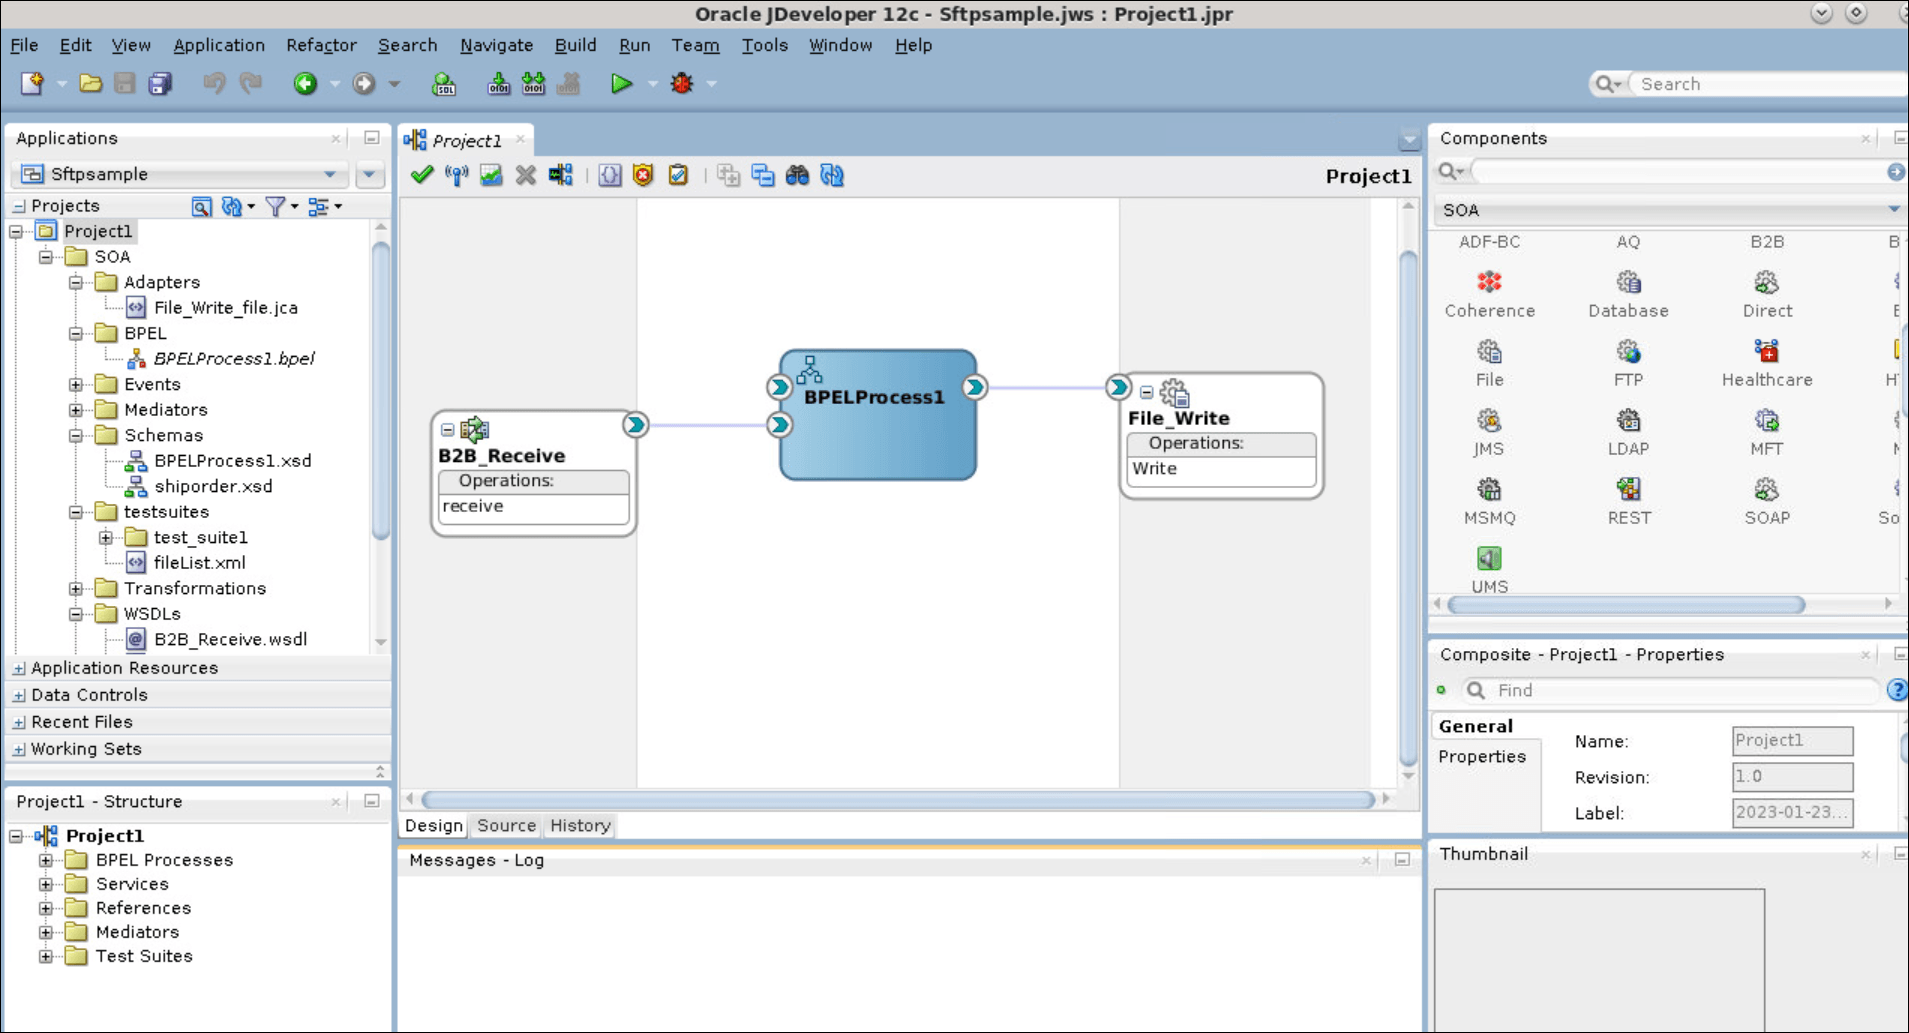Select the Healthcare adapter component
1909x1033 pixels.
pyautogui.click(x=1767, y=363)
